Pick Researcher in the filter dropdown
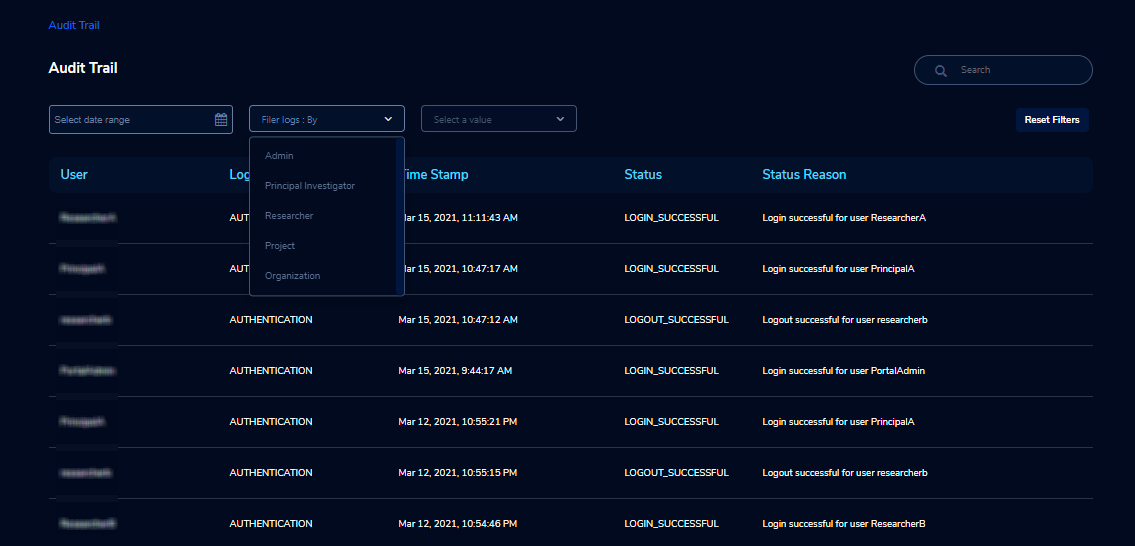This screenshot has width=1135, height=546. pyautogui.click(x=289, y=216)
